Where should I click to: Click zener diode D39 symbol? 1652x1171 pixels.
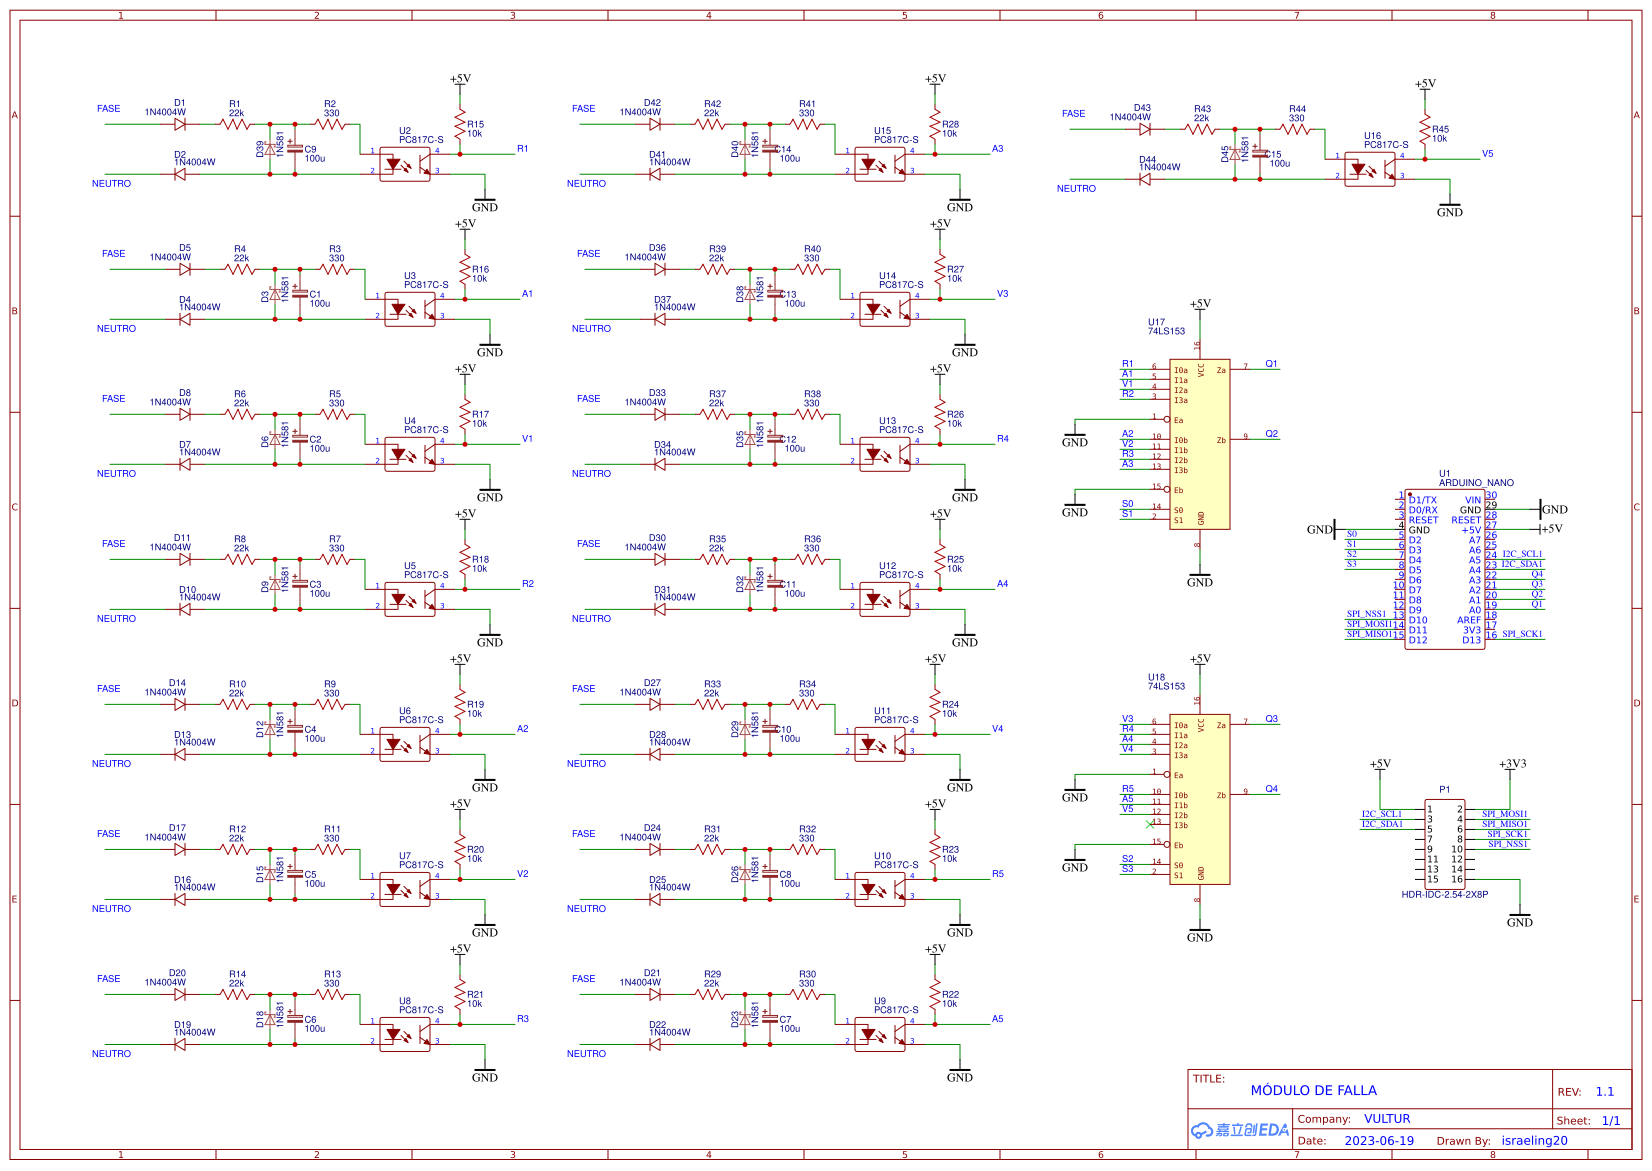tap(270, 150)
